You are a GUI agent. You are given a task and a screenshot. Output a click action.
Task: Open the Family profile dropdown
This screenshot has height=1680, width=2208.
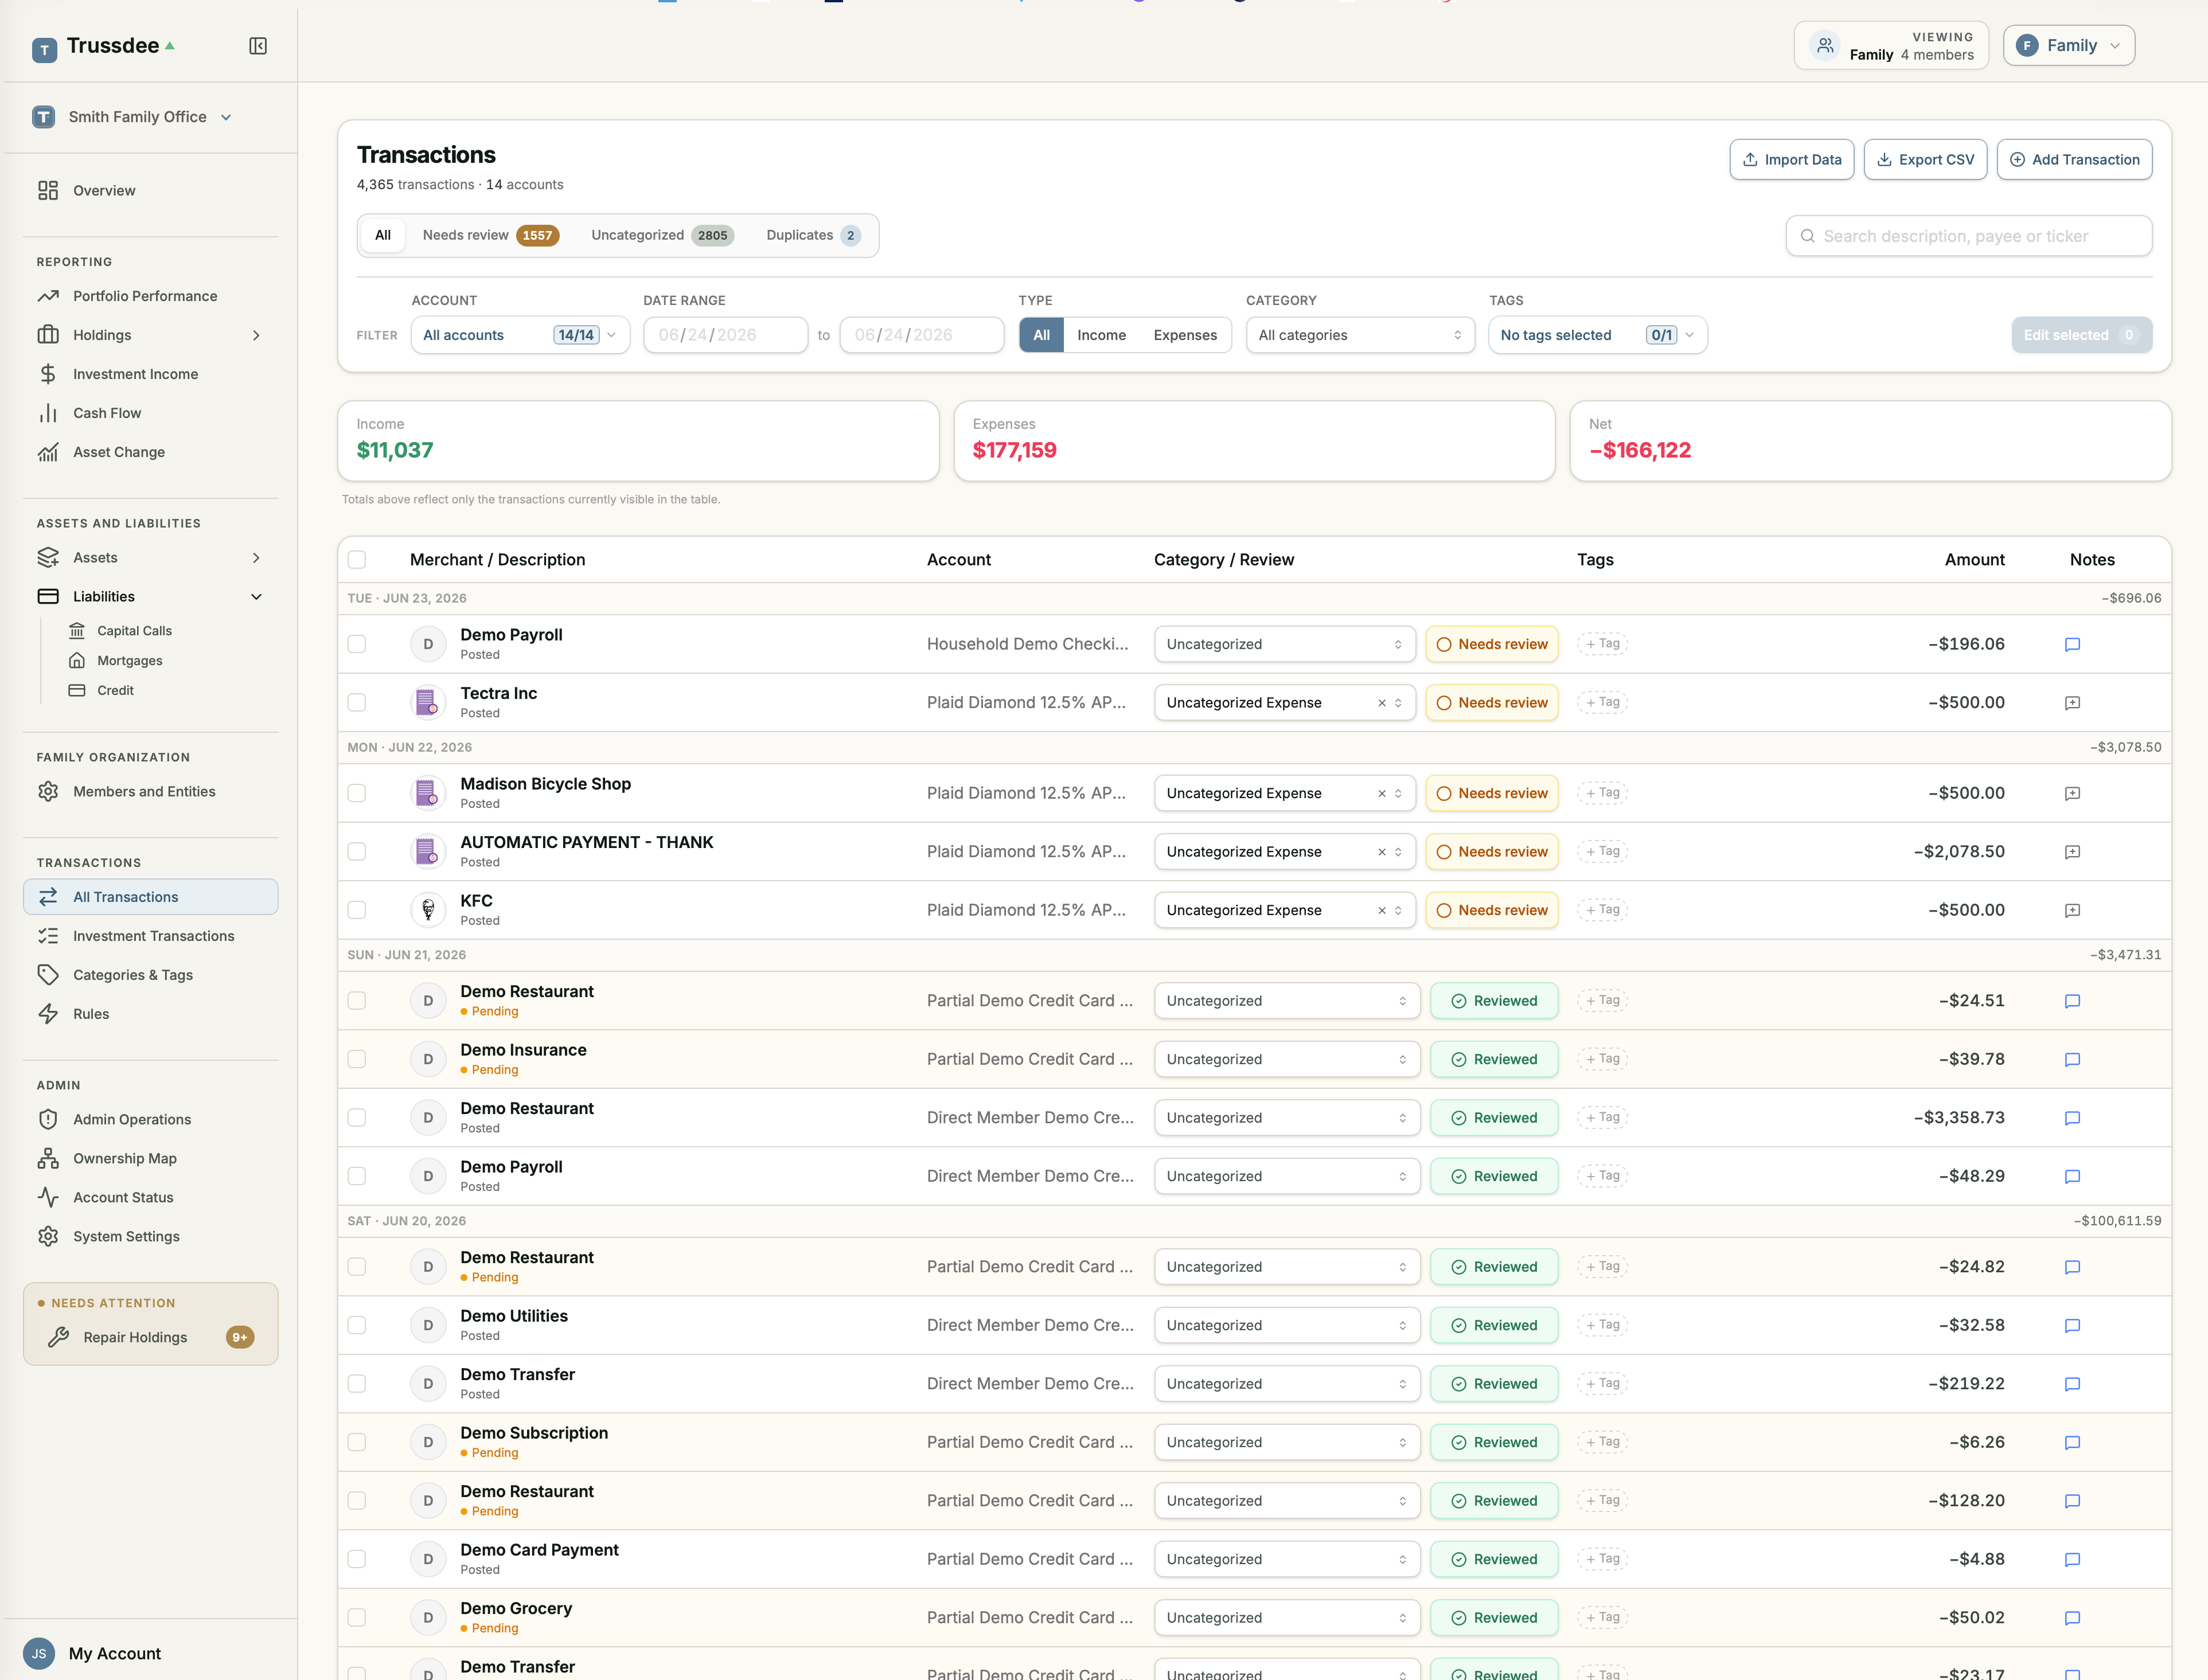click(x=2069, y=46)
